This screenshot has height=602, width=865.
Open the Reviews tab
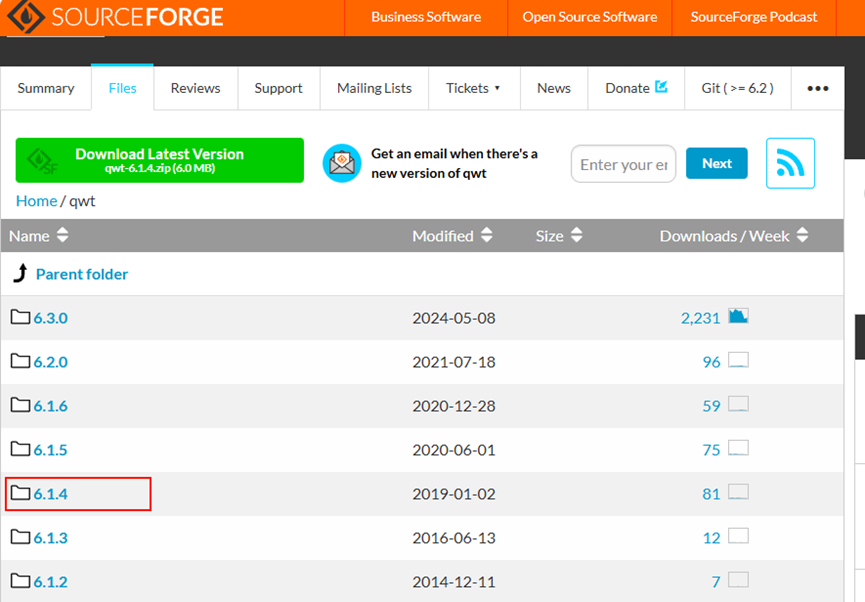pyautogui.click(x=195, y=88)
